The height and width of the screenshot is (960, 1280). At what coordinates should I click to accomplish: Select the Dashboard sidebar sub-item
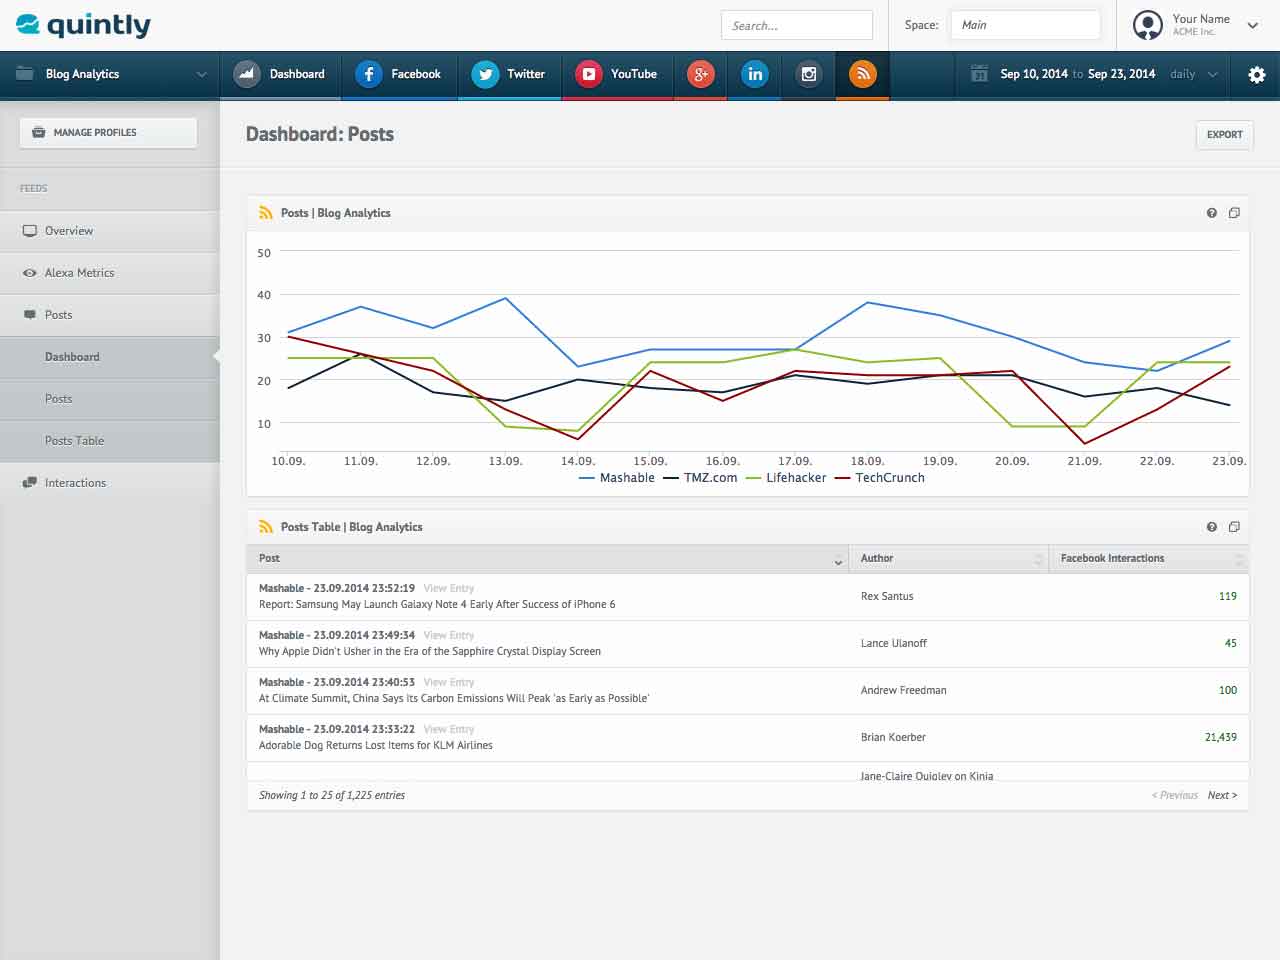coord(110,357)
